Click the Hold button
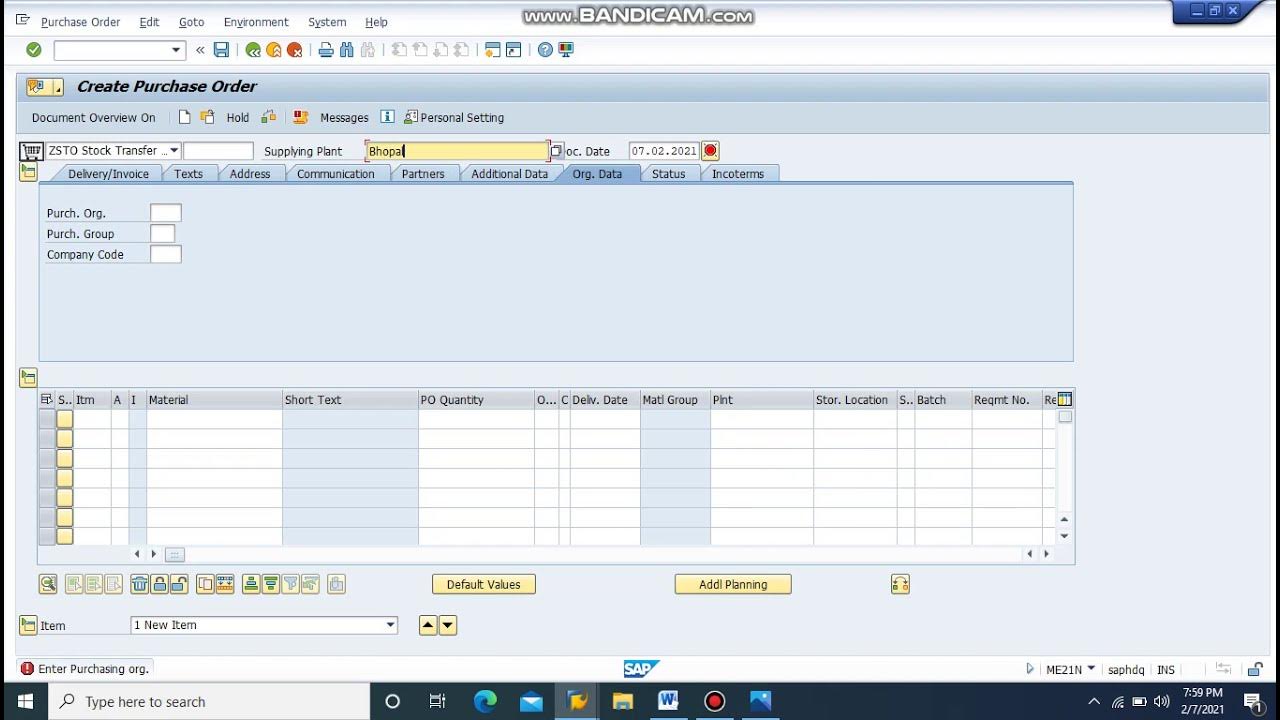The height and width of the screenshot is (720, 1280). [238, 117]
